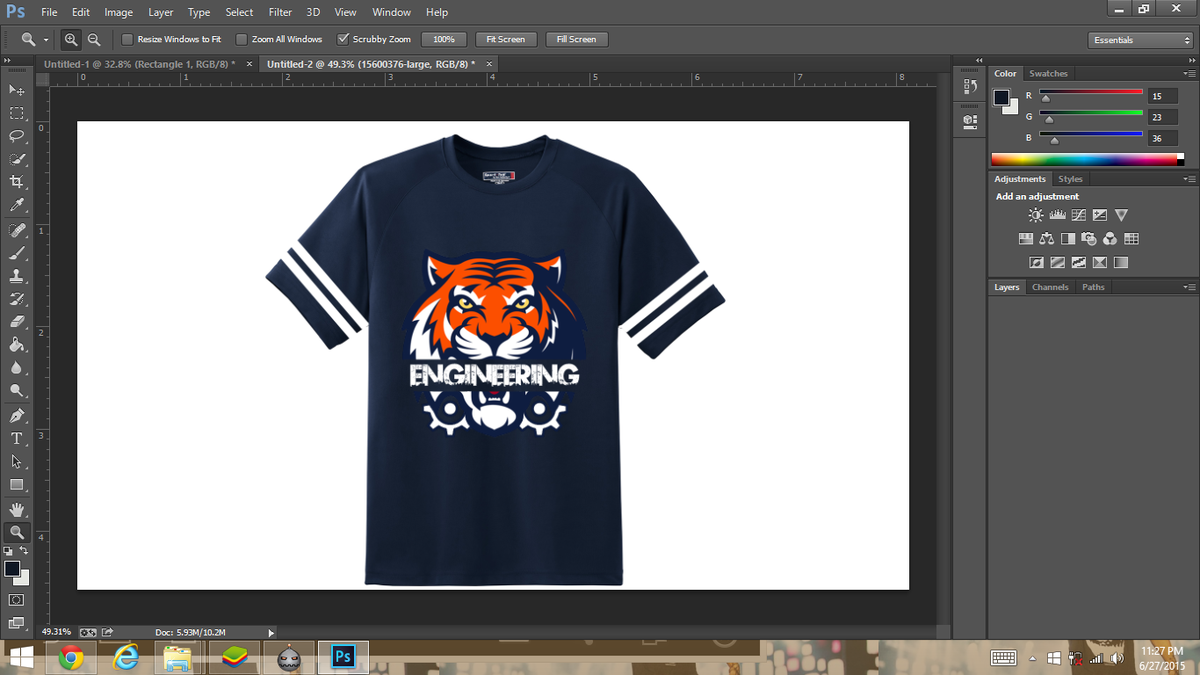Switch foreground and background colors
The width and height of the screenshot is (1200, 675).
(25, 551)
